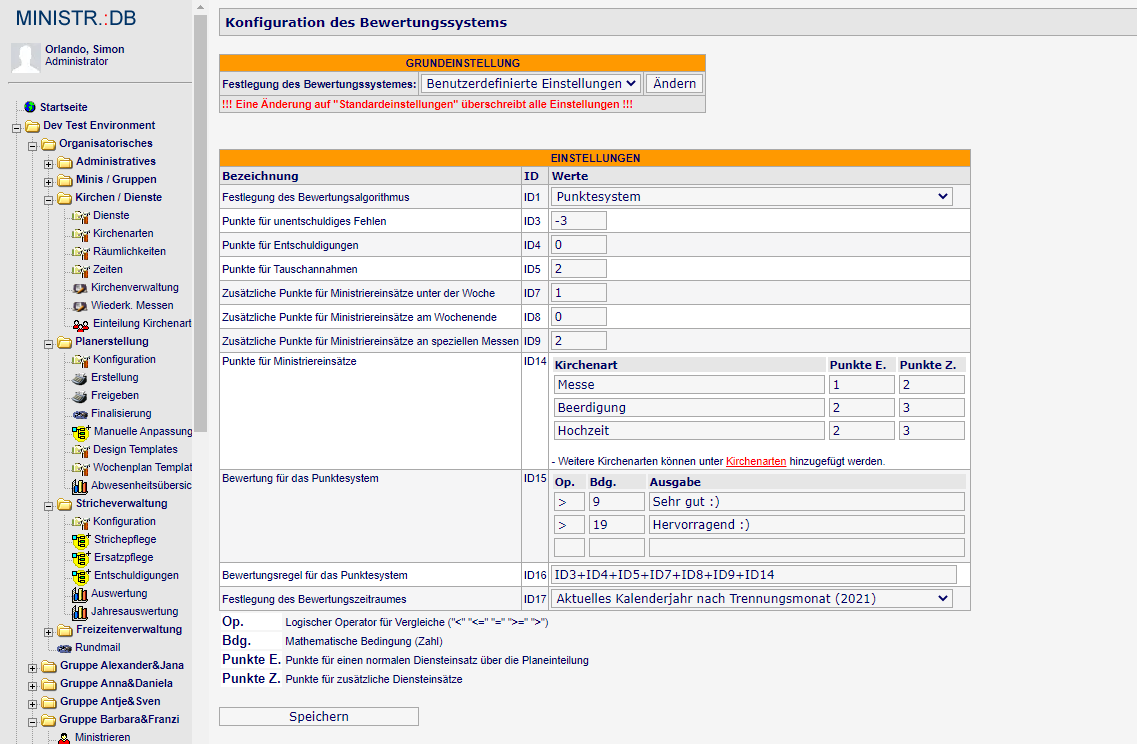Click the Wochenplan Templat icon
The height and width of the screenshot is (744, 1137).
(x=80, y=468)
